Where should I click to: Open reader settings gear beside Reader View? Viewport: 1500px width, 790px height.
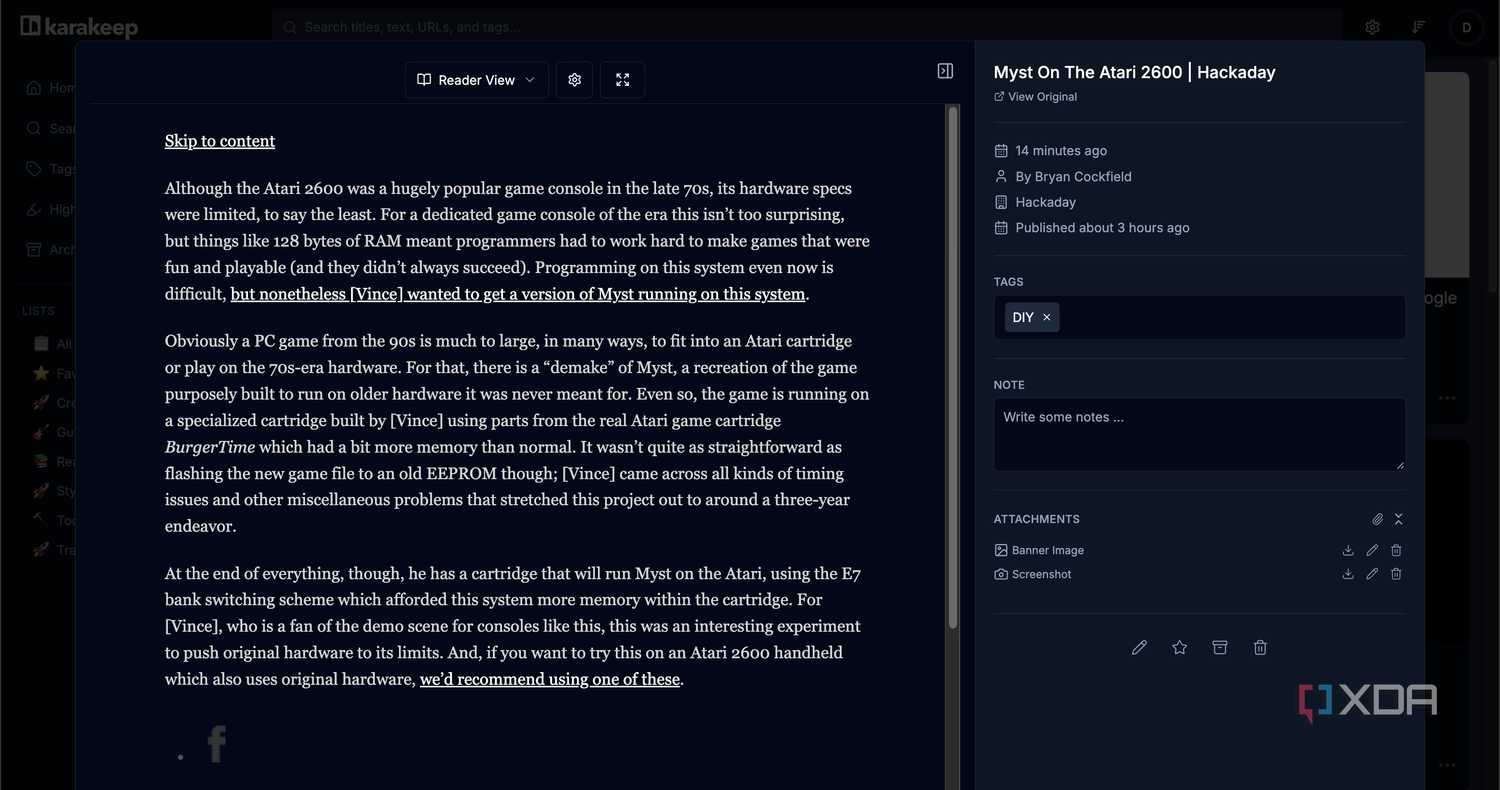pyautogui.click(x=574, y=80)
